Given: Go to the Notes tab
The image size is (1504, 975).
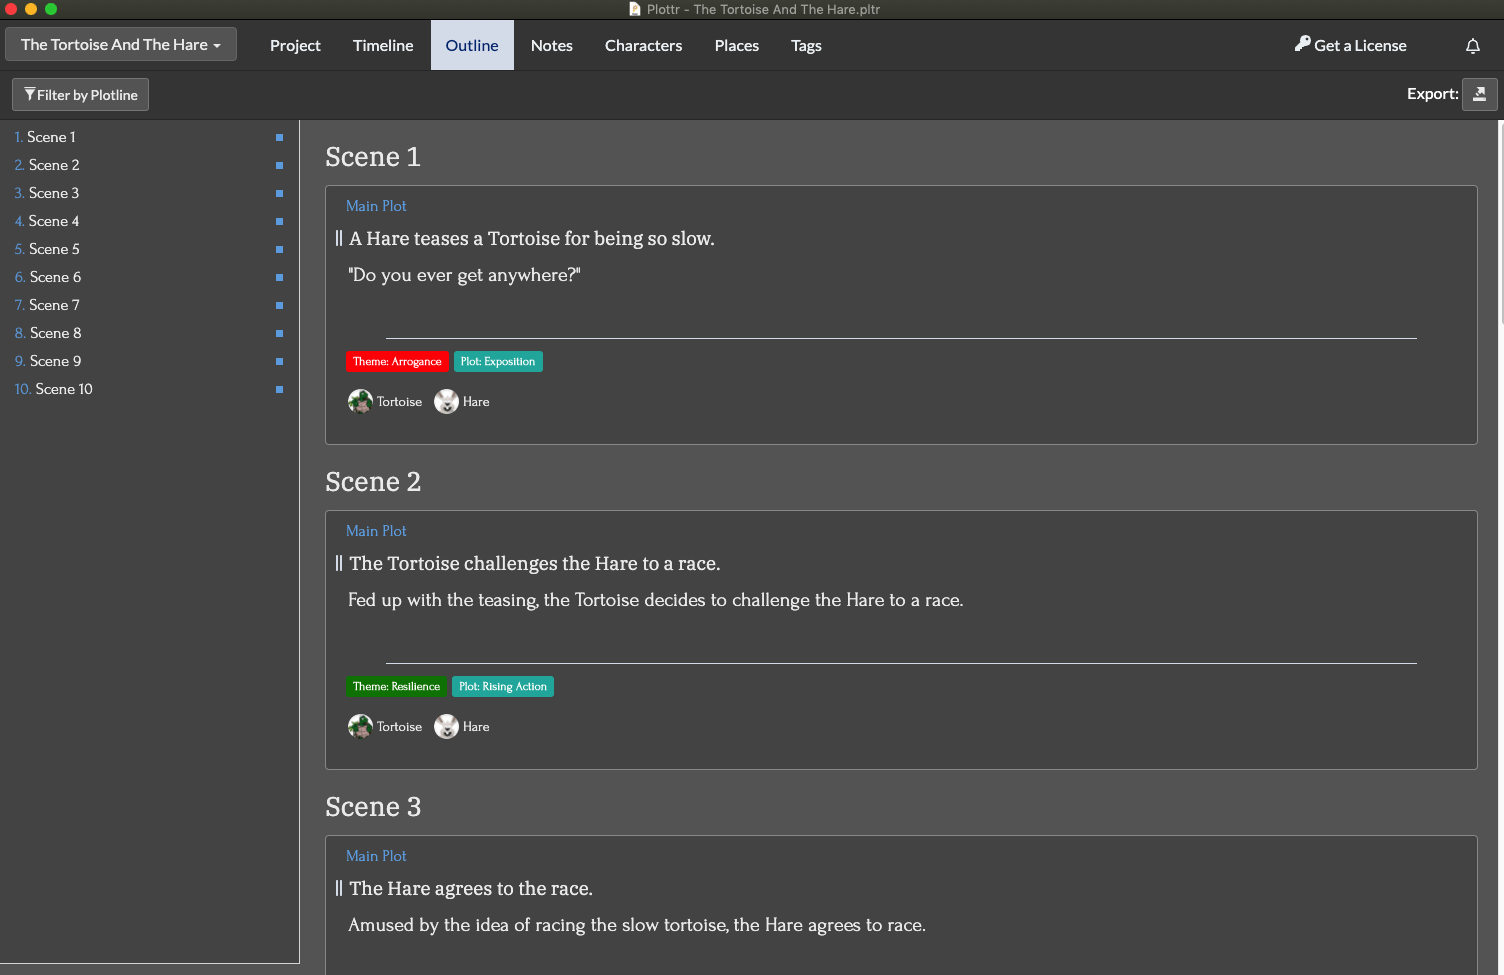Looking at the screenshot, I should (552, 45).
